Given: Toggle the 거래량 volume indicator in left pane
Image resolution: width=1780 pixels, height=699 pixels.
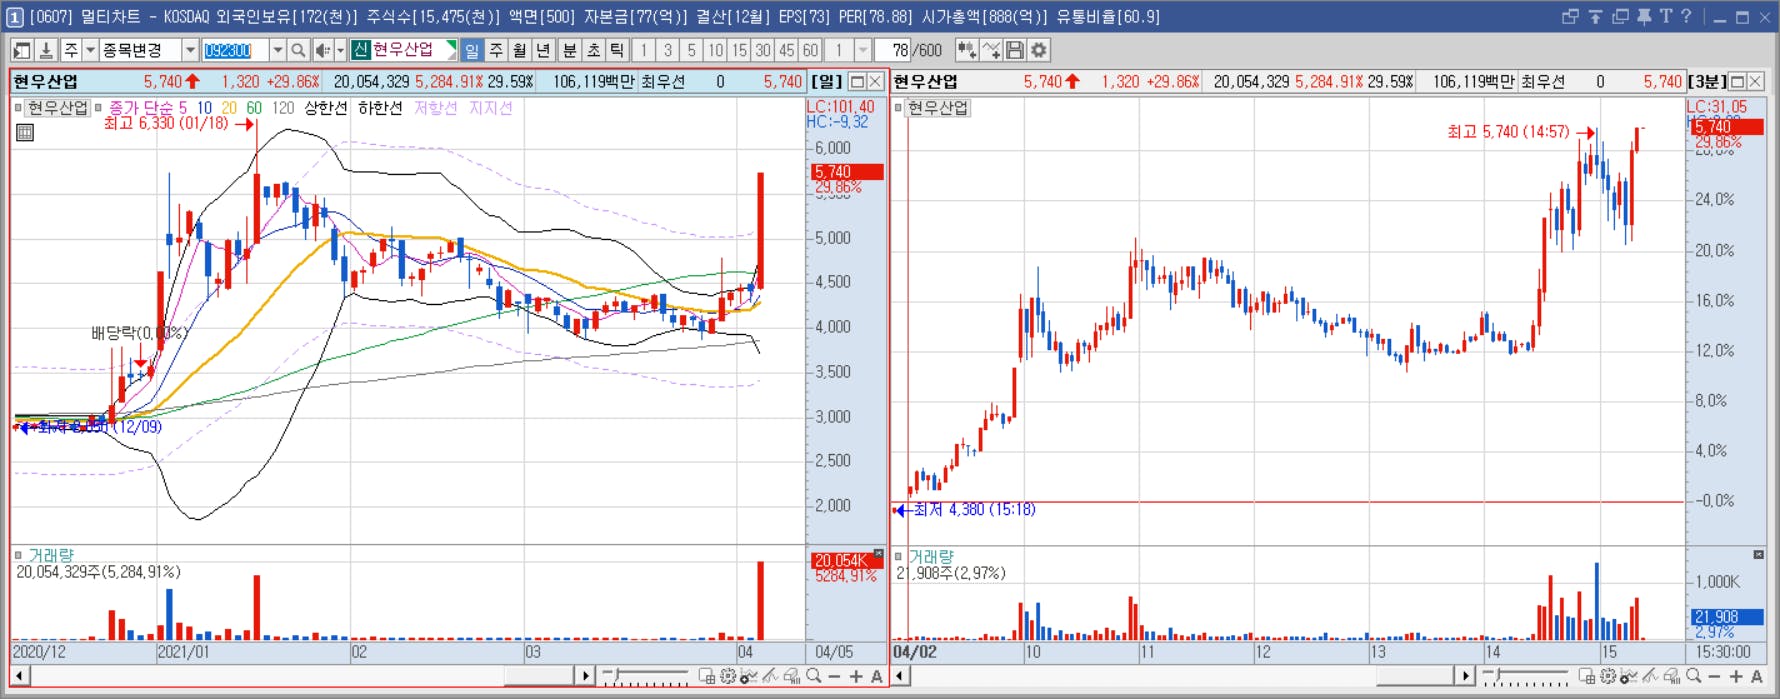Looking at the screenshot, I should point(50,555).
